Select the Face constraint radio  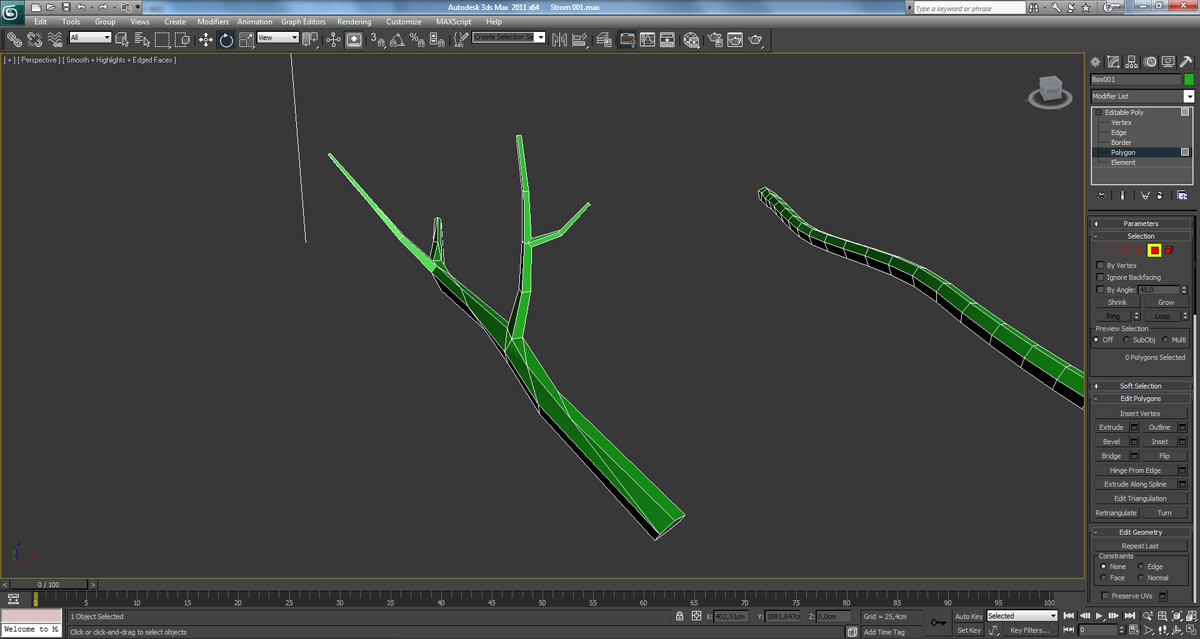click(1103, 577)
